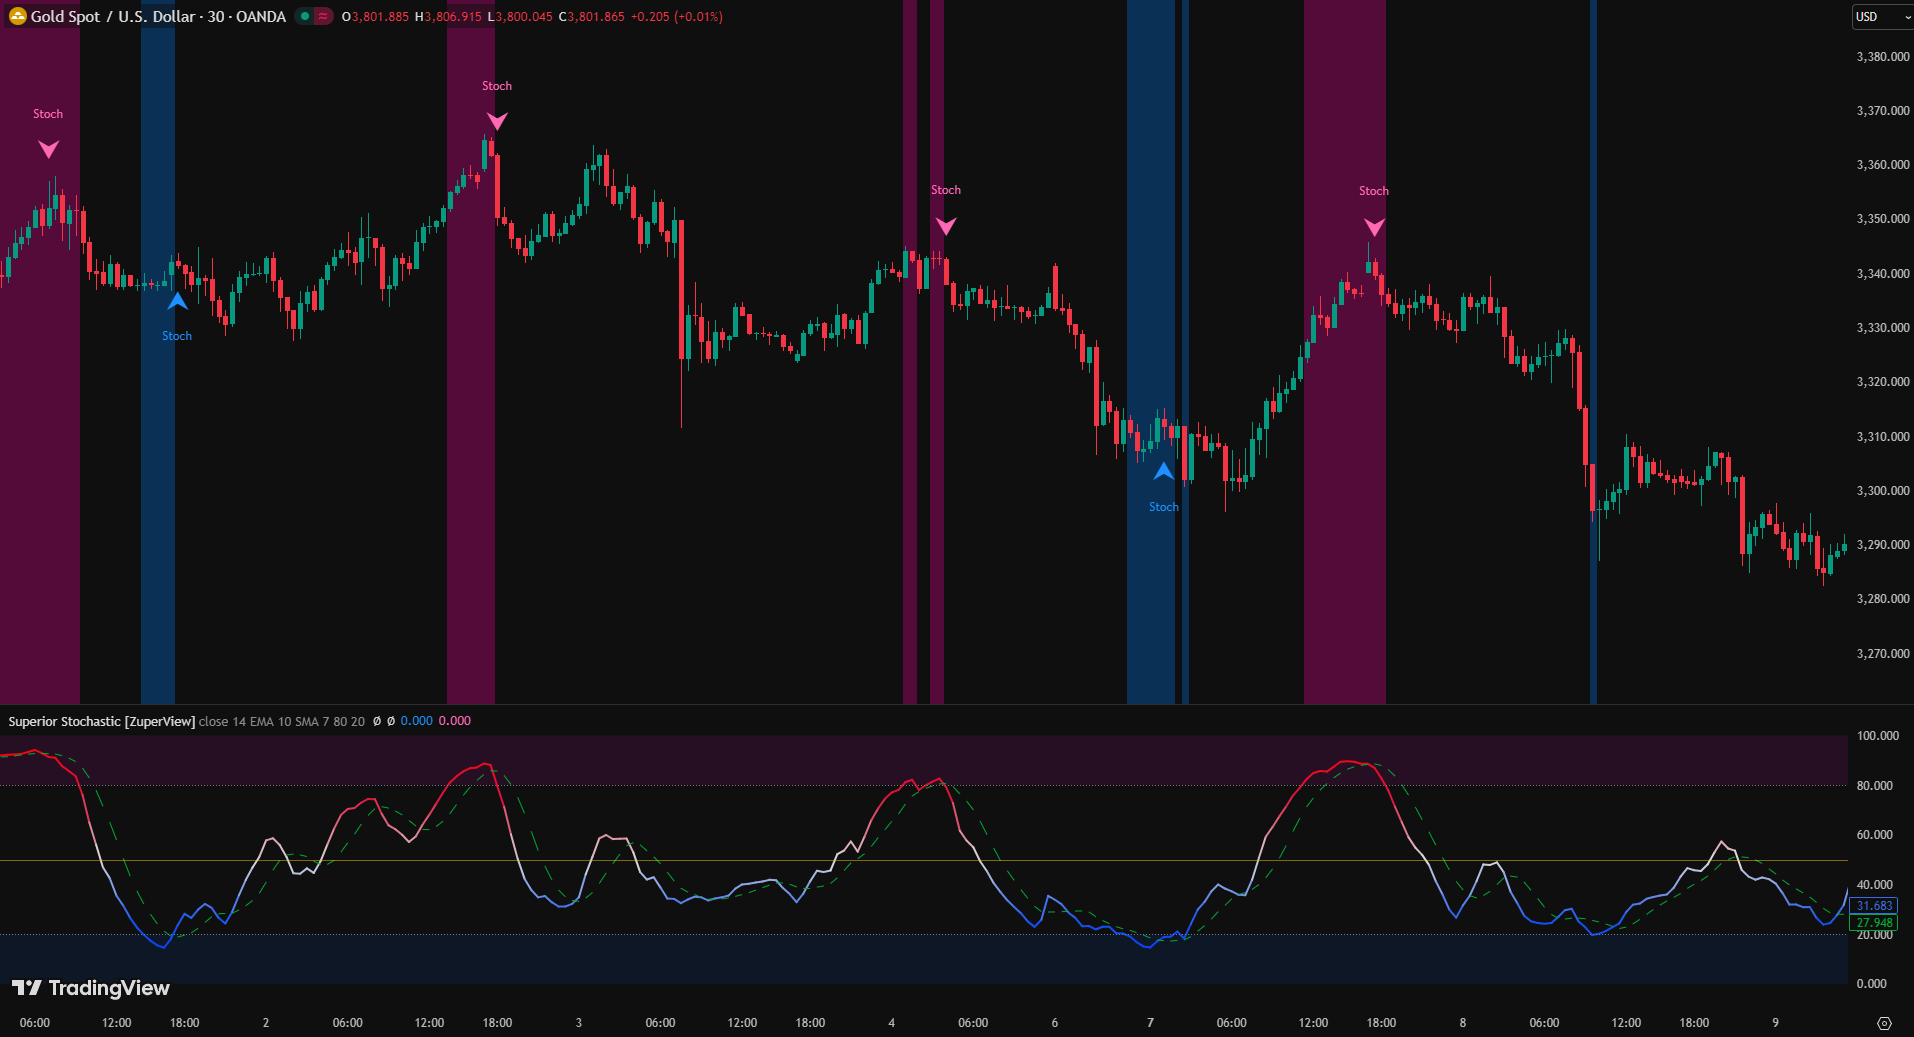Click the 06:00 label on day 7 time axis

(x=1231, y=1023)
